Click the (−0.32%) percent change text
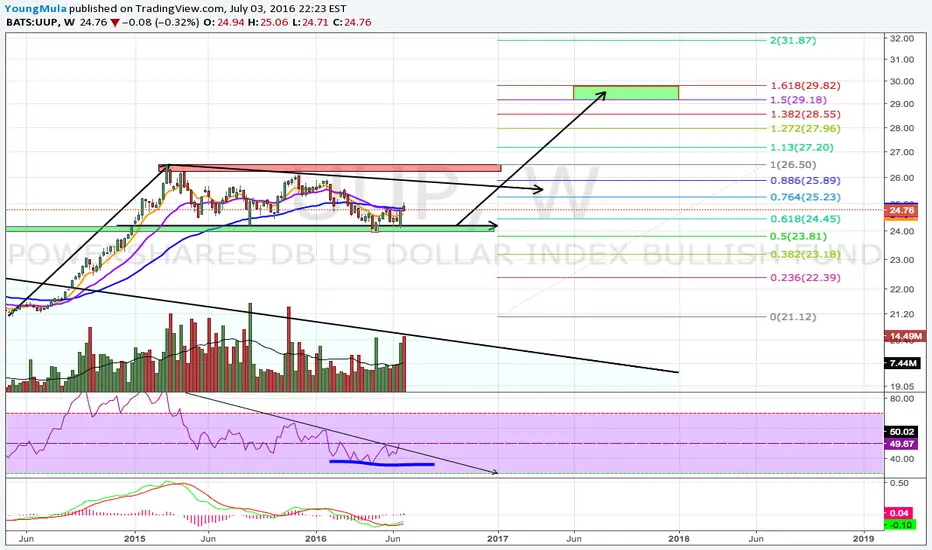932x550 pixels. click(x=177, y=23)
